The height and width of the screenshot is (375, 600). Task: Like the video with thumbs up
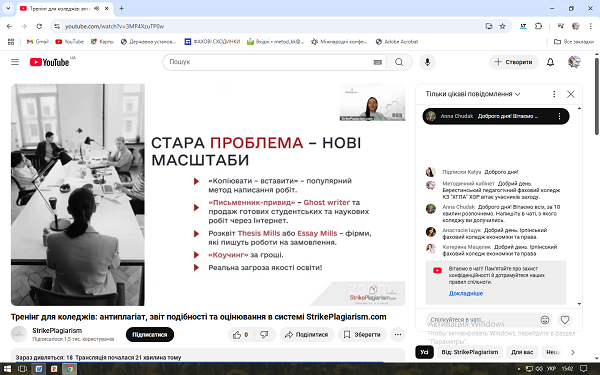pos(241,335)
